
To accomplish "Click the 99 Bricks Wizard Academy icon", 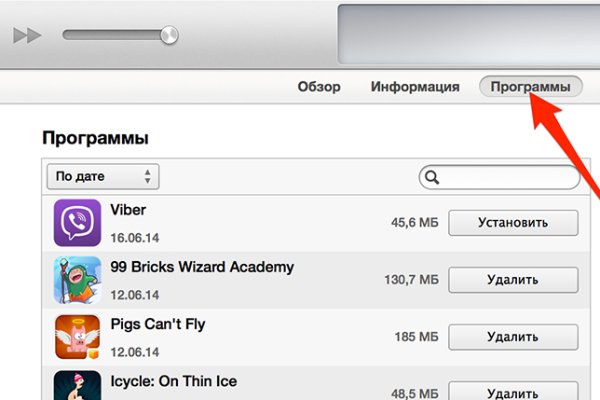I will (77, 280).
